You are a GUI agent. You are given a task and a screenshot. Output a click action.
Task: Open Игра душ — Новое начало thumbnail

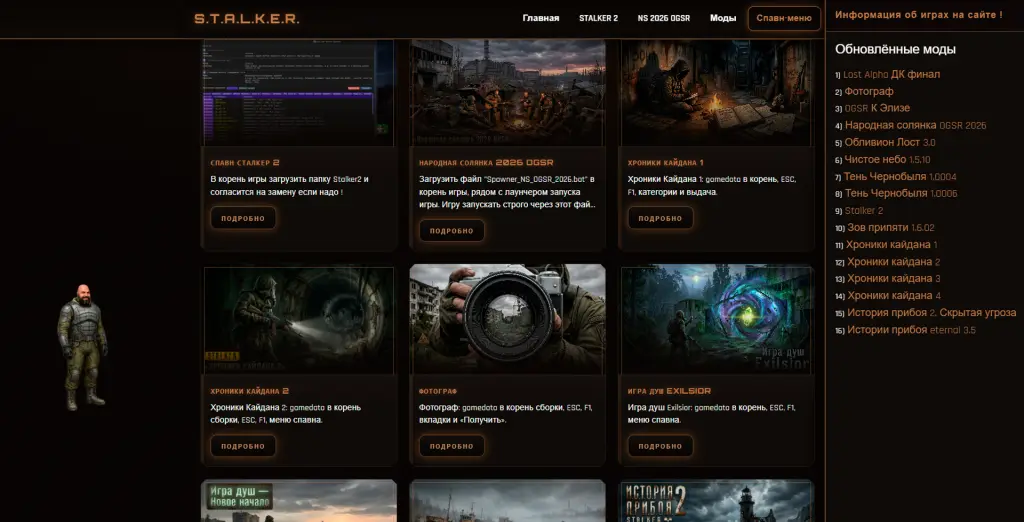click(299, 501)
